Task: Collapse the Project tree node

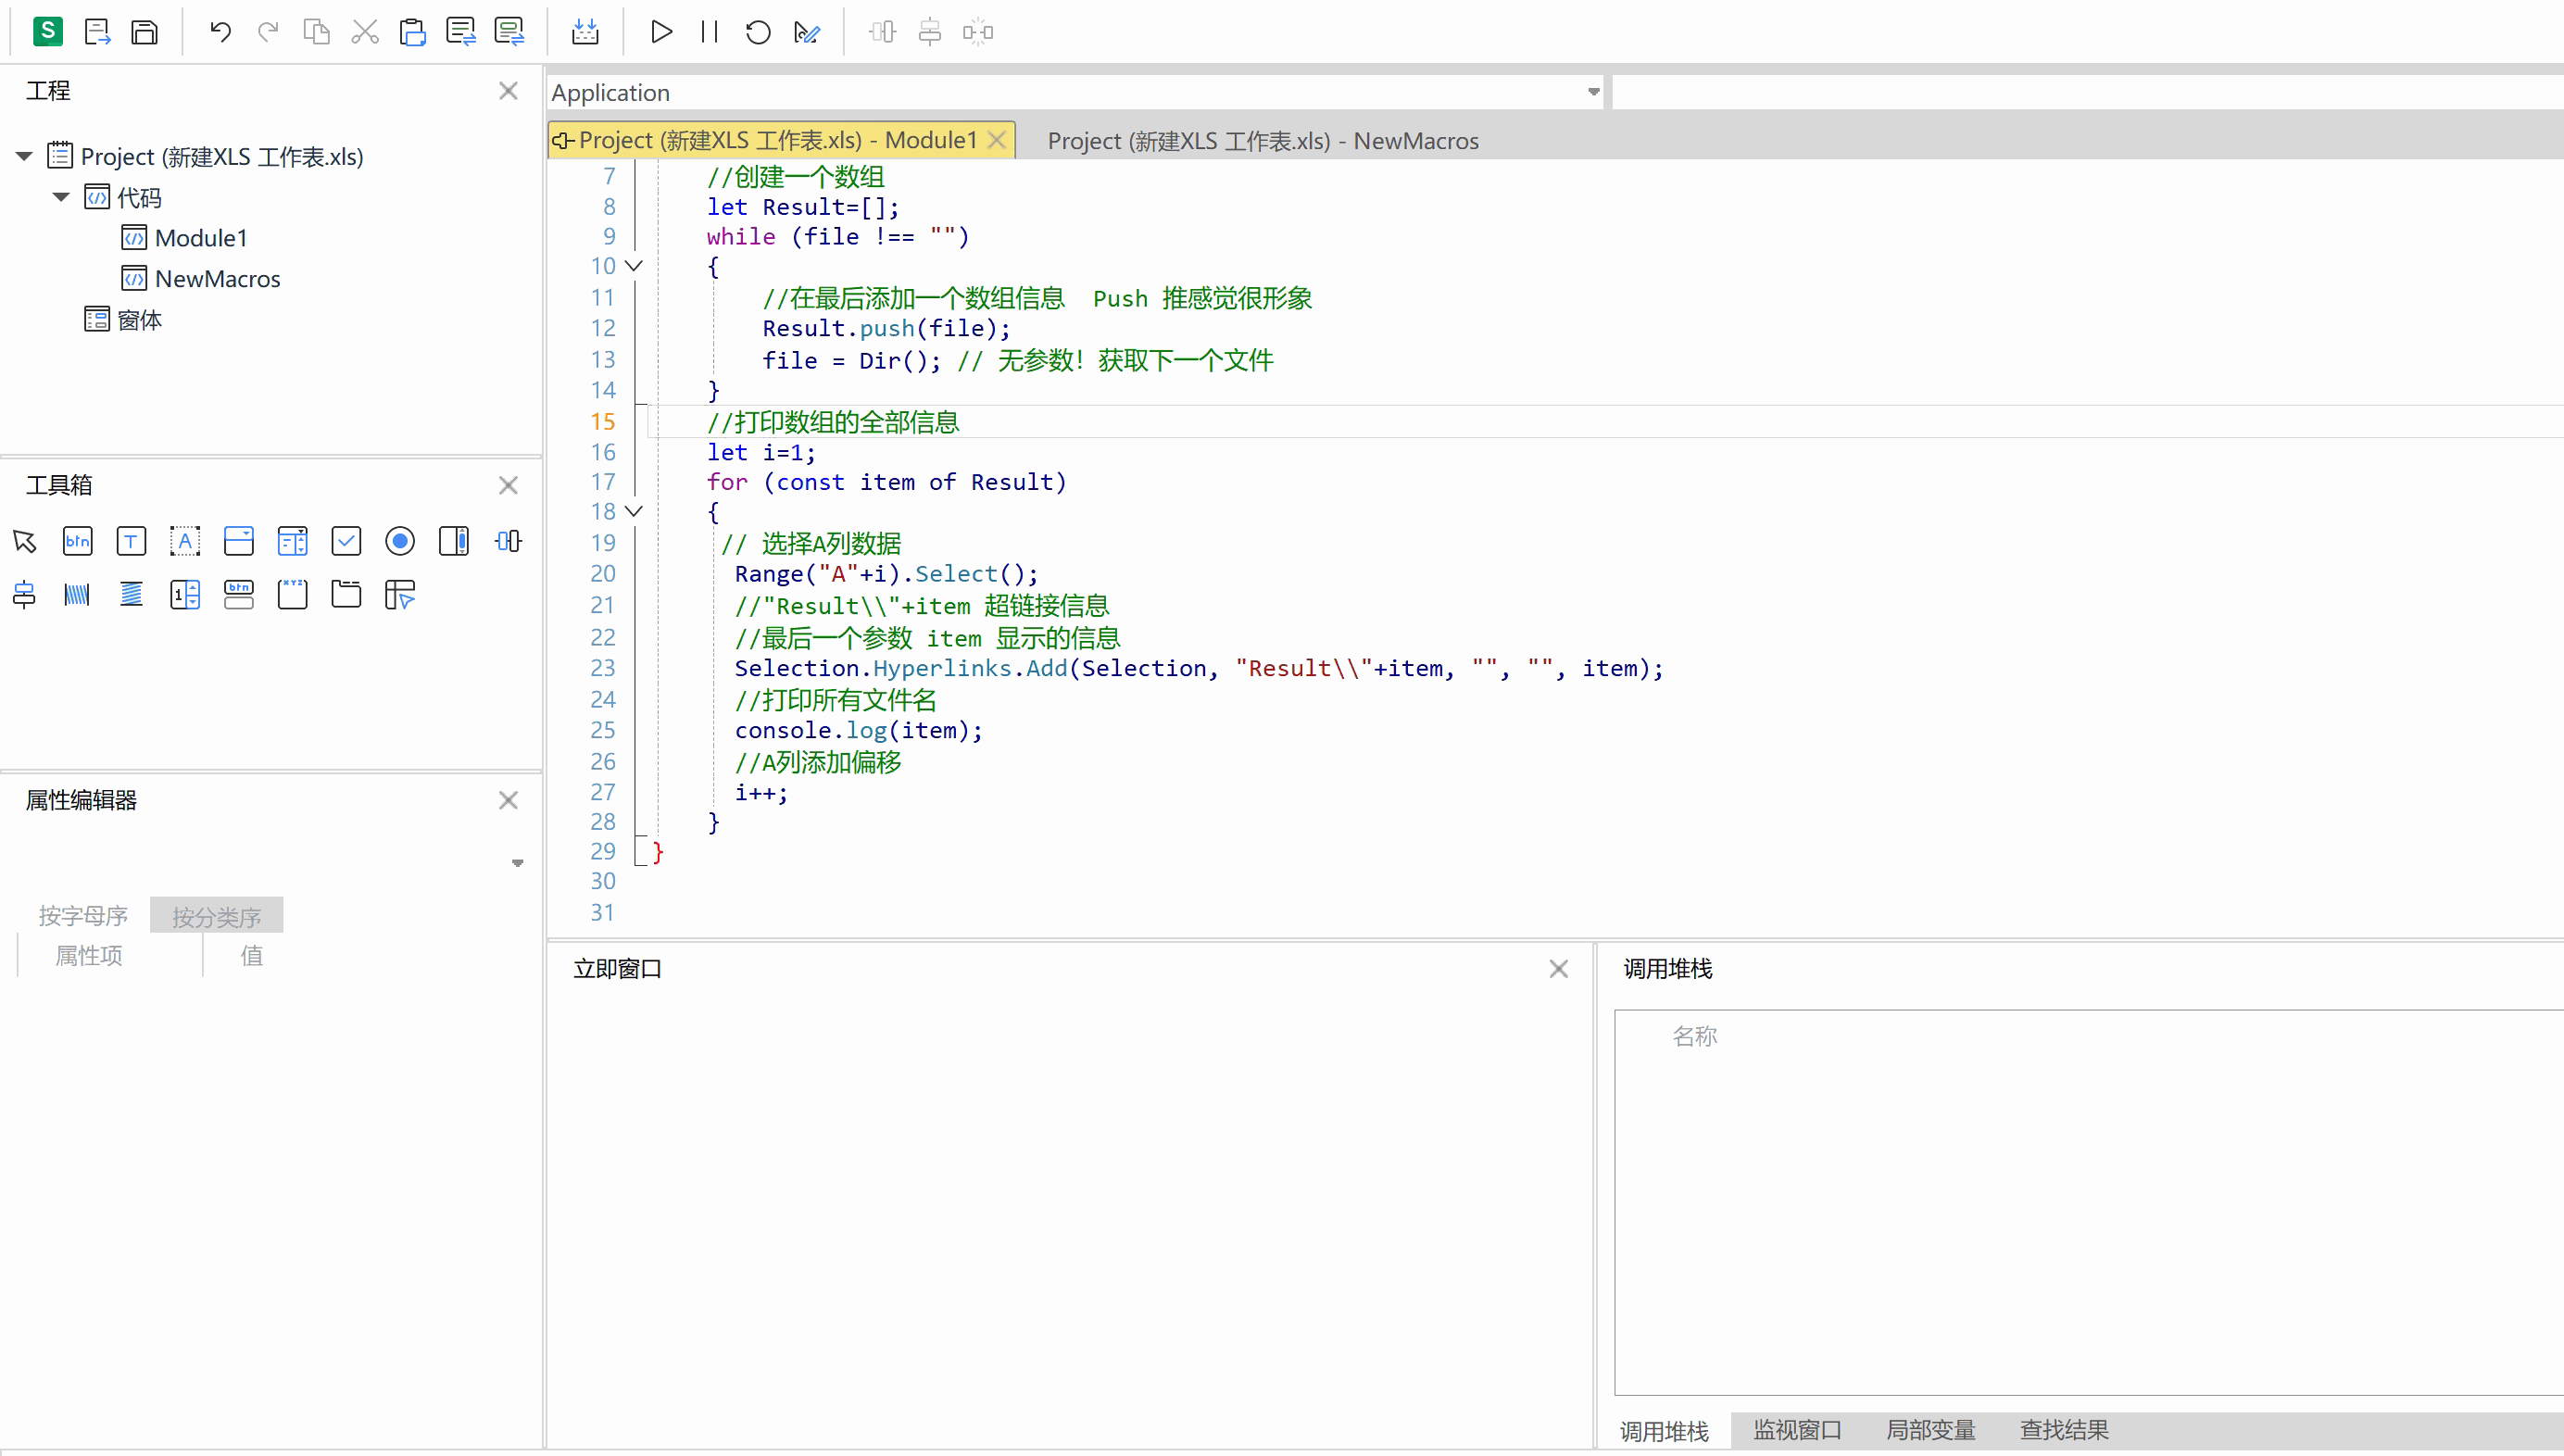Action: click(x=24, y=156)
